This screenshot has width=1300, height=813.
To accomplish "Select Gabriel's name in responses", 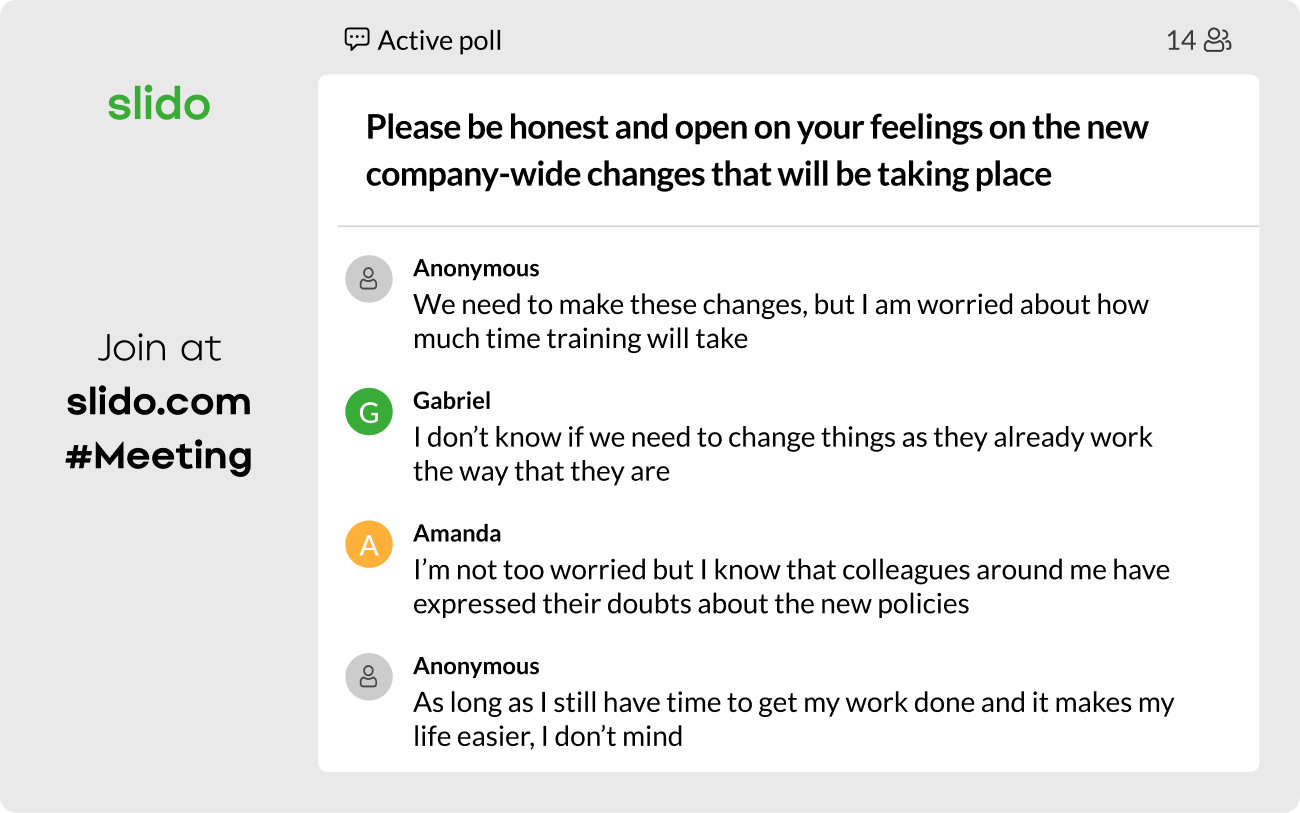I will tap(452, 401).
